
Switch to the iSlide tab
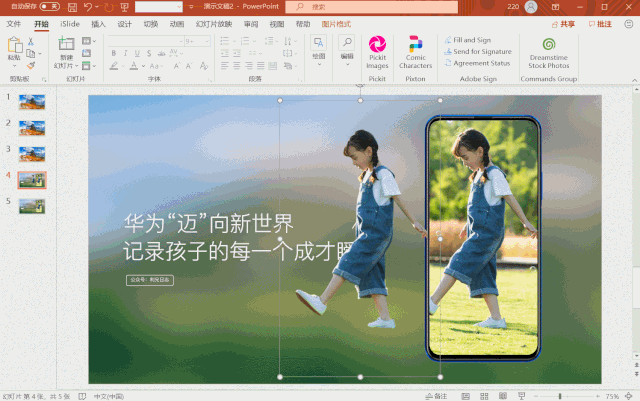tap(70, 24)
